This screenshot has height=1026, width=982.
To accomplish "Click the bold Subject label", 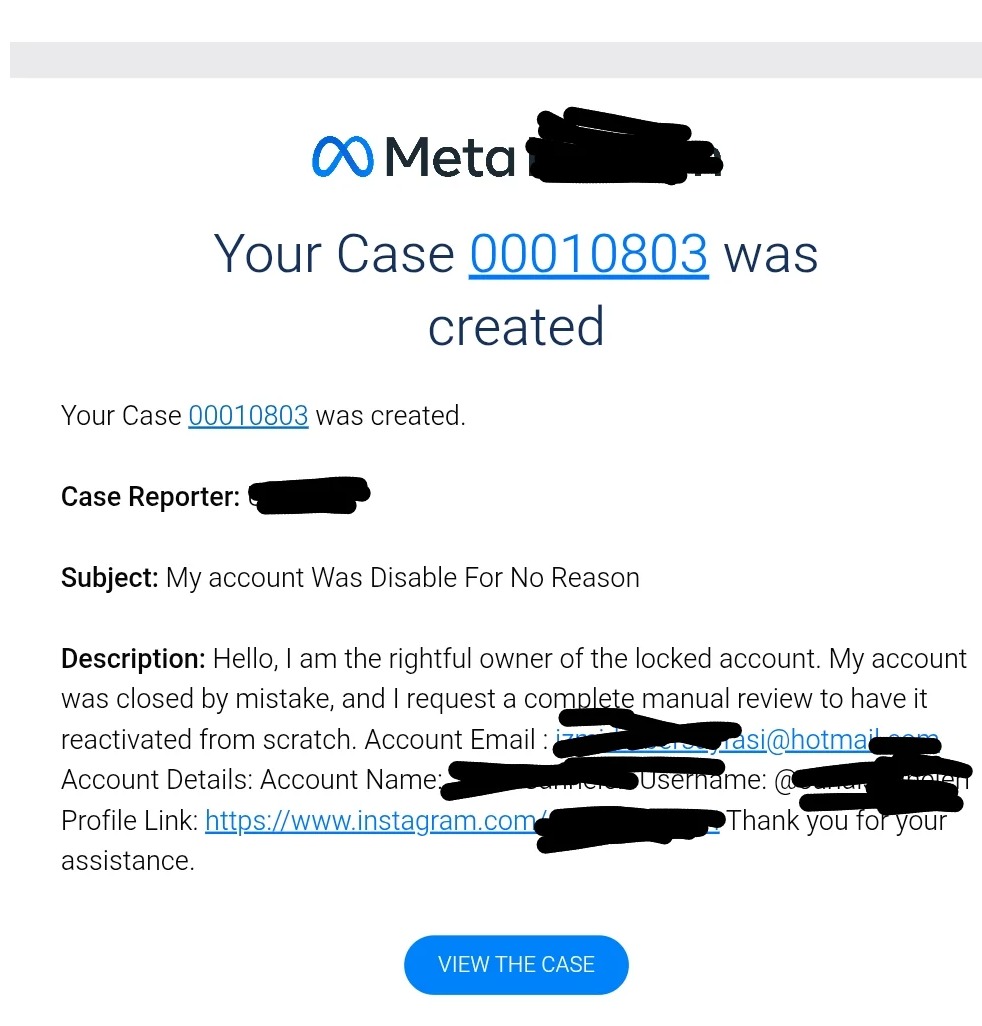I will click(109, 578).
